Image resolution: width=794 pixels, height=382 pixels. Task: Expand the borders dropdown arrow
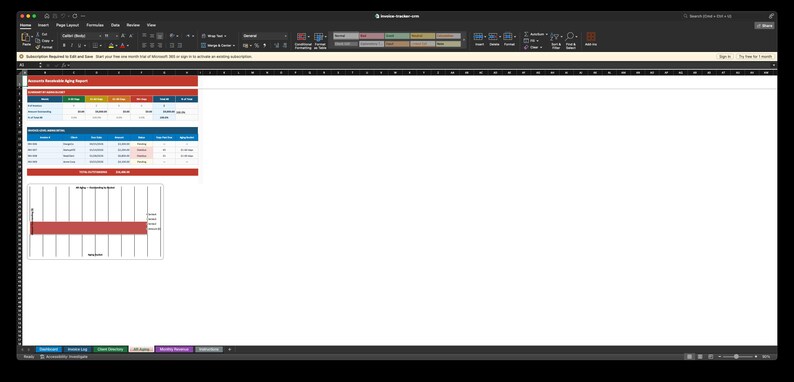[101, 46]
